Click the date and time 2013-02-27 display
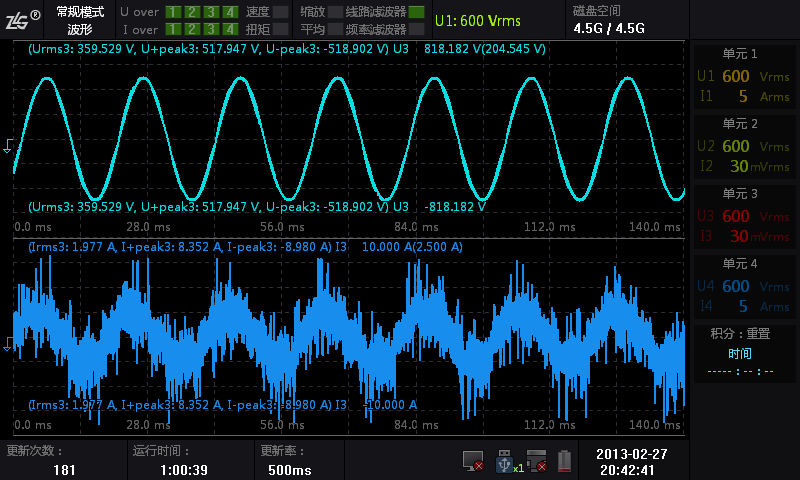This screenshot has height=480, width=800. coord(632,462)
